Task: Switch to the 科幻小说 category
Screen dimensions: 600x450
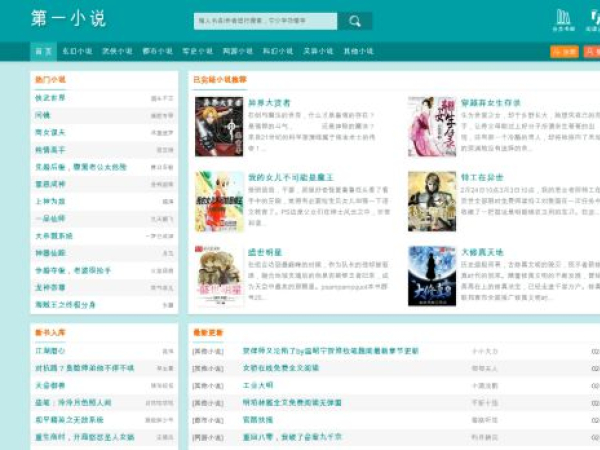Action: pos(278,51)
